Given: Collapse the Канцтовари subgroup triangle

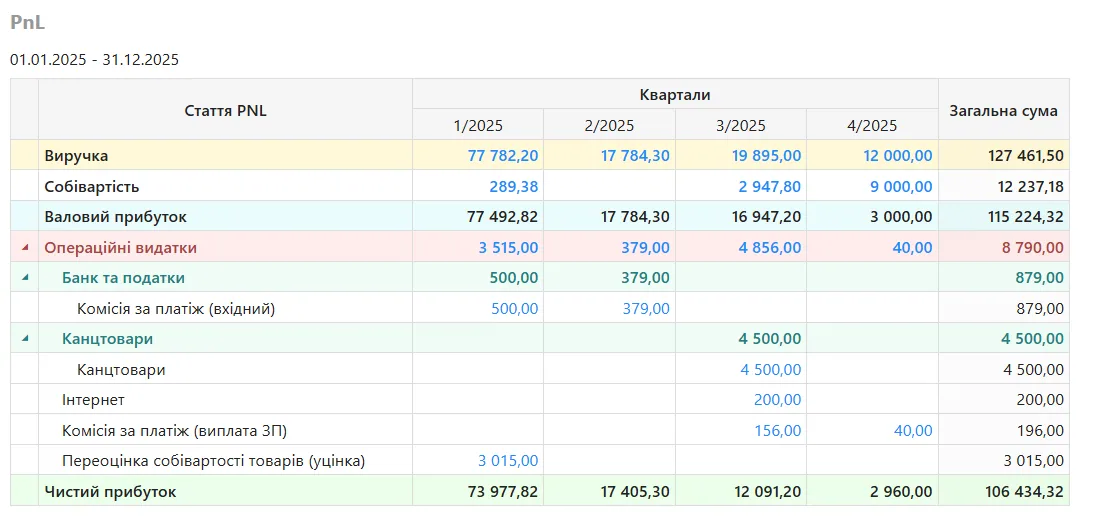Looking at the screenshot, I should [24, 339].
